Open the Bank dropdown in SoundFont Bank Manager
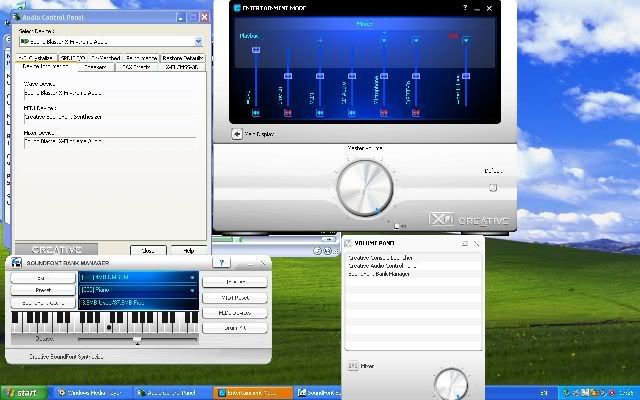This screenshot has height=400, width=640. pyautogui.click(x=192, y=277)
